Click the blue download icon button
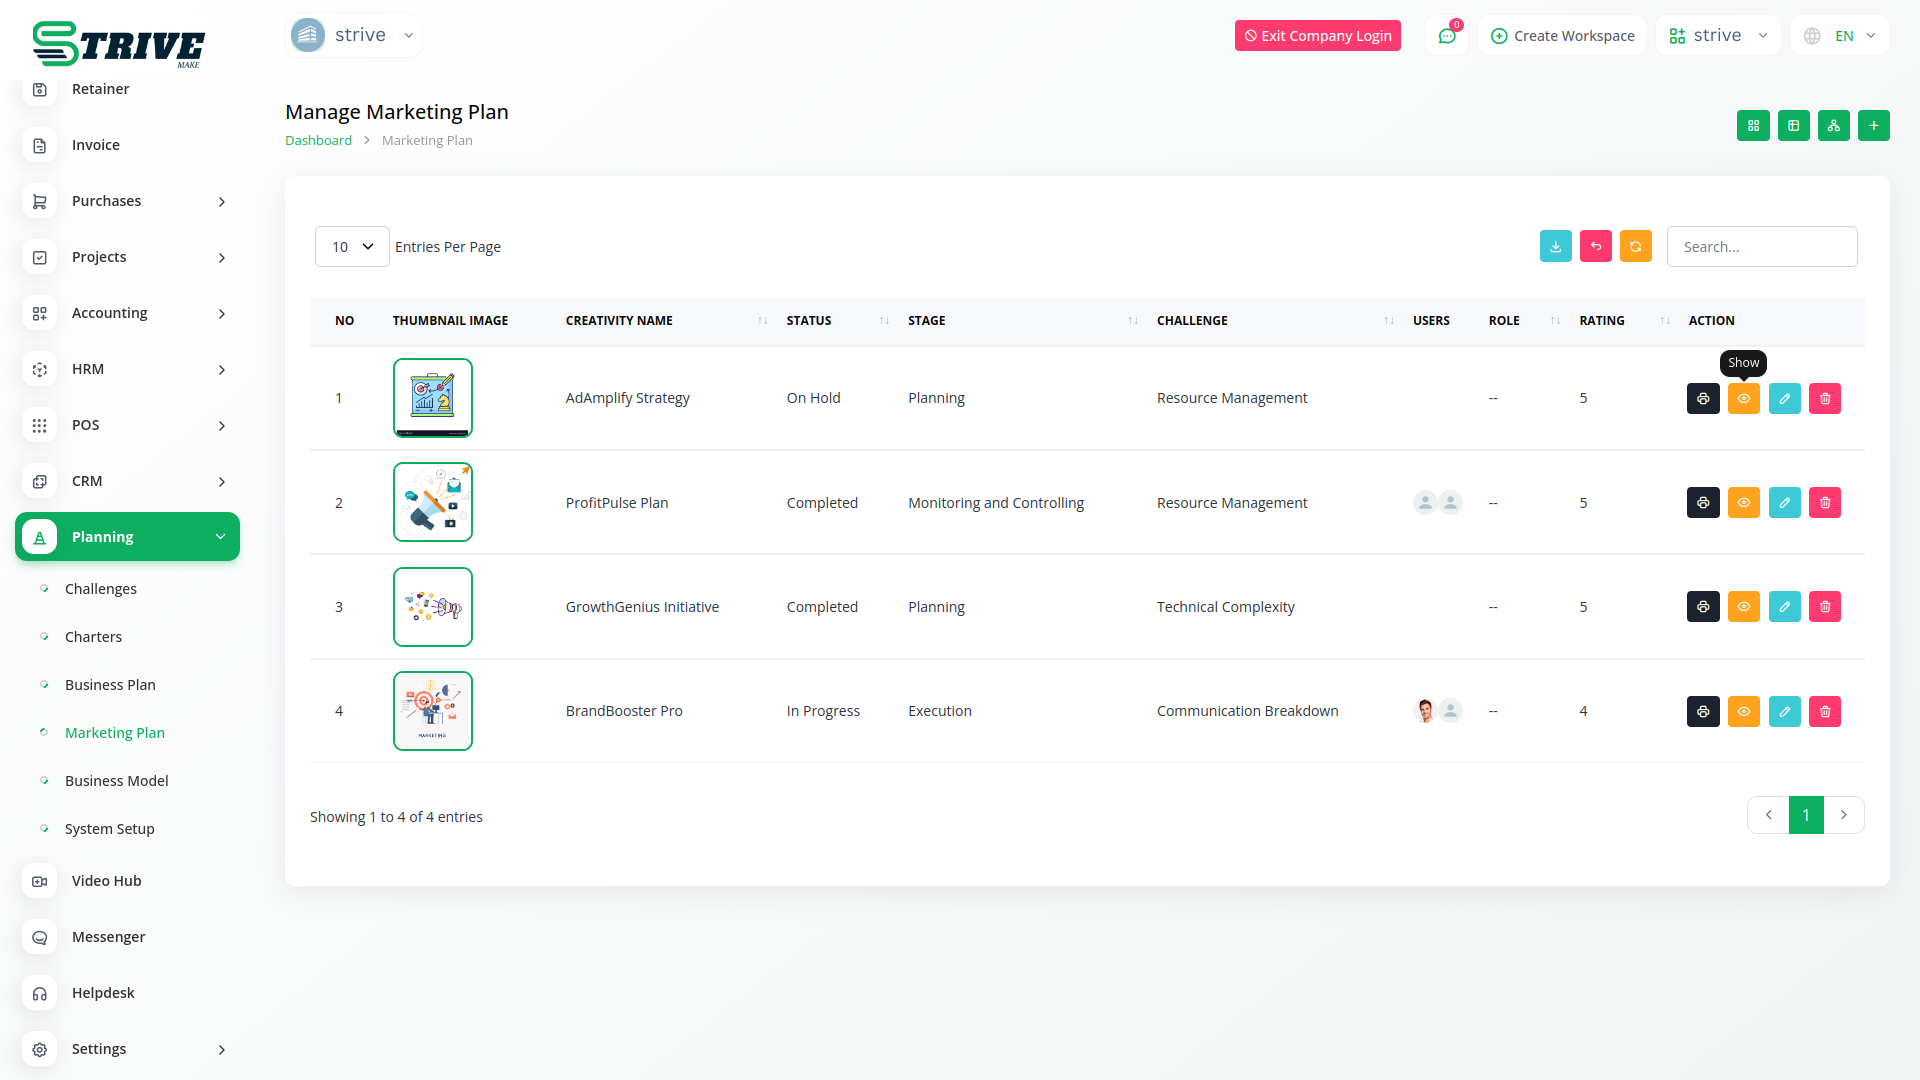This screenshot has width=1920, height=1080. click(x=1555, y=247)
